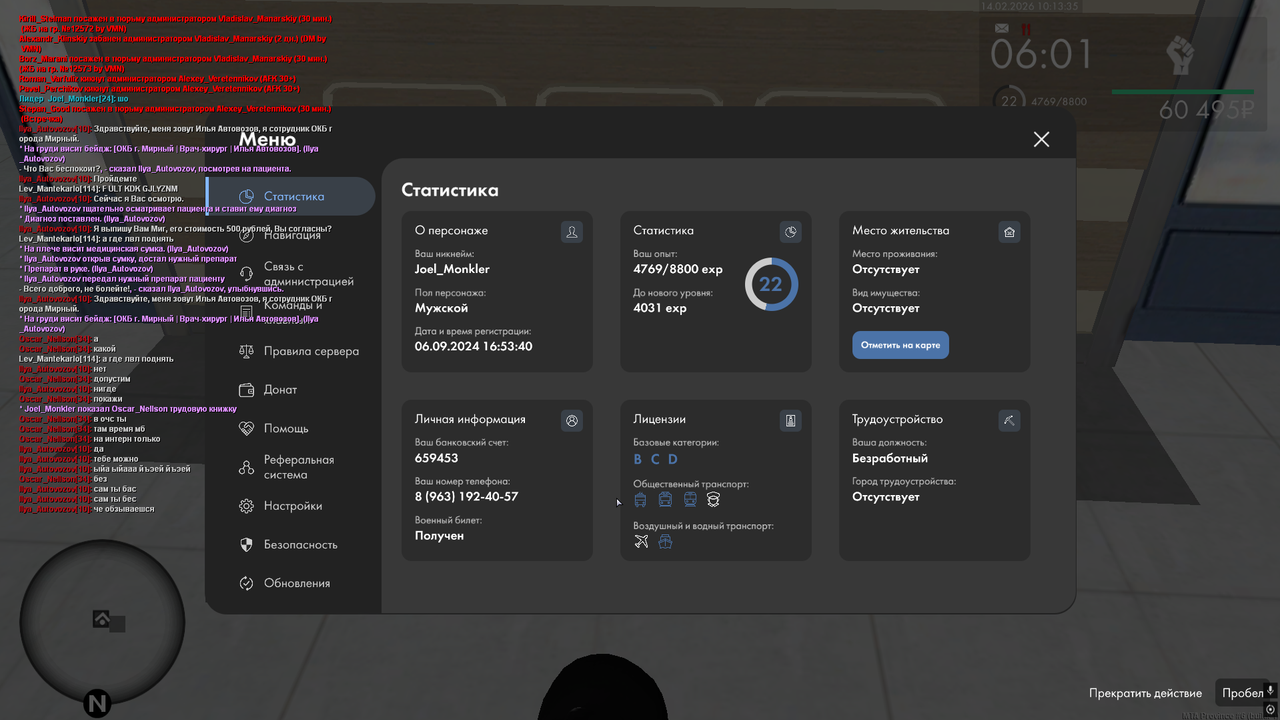Click the shield icon beside Безопасность
Viewport: 1280px width, 720px height.
pos(246,545)
